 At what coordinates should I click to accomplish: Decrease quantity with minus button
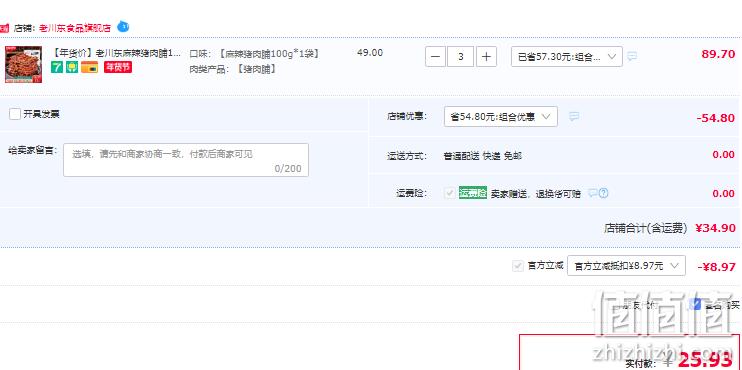coord(435,57)
